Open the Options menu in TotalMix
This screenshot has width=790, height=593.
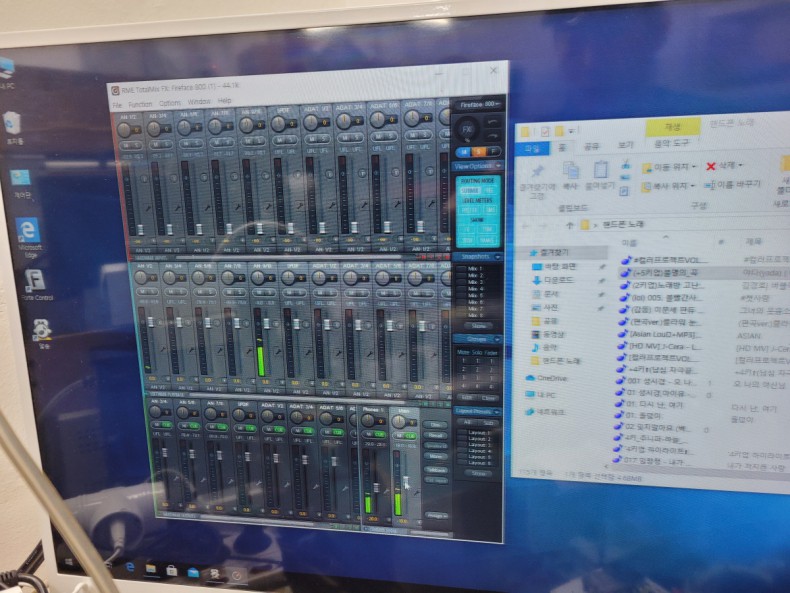pyautogui.click(x=170, y=102)
